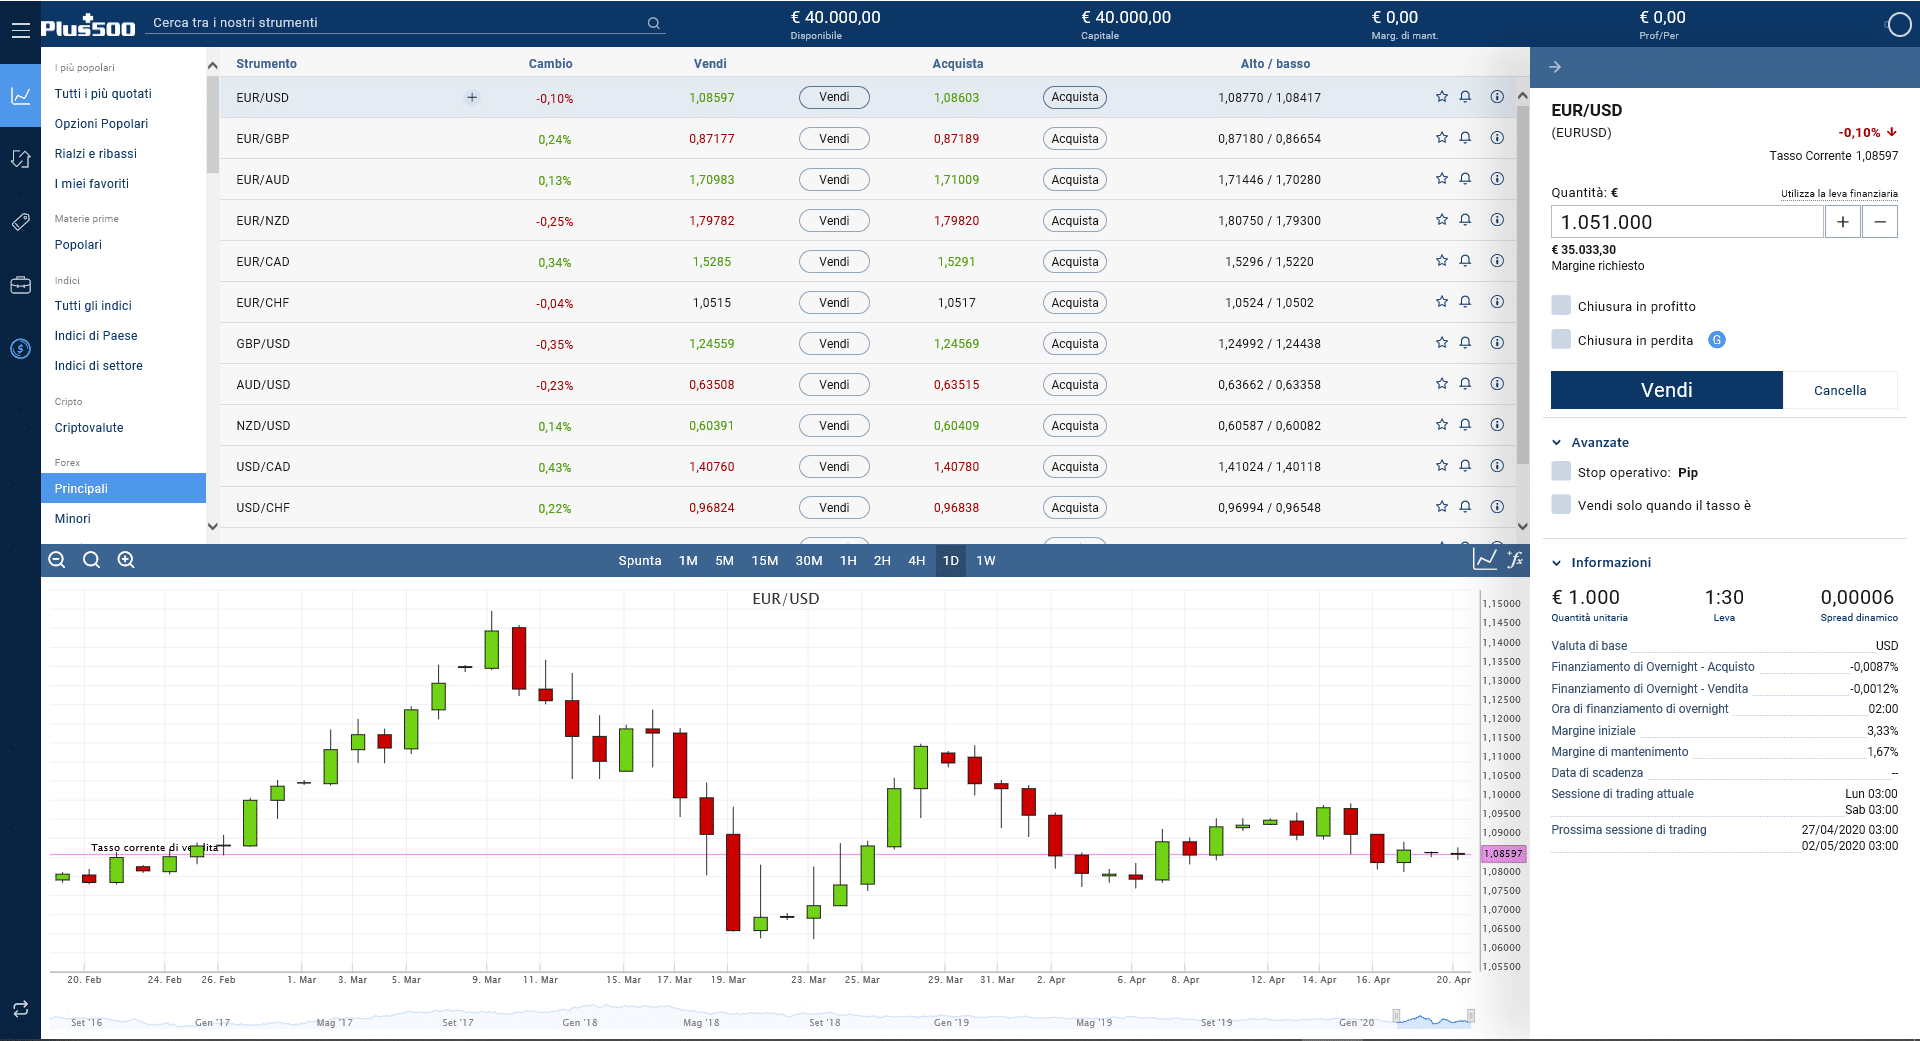Screen dimensions: 1920x1041
Task: Set alert bell for AUD/USD
Action: click(x=1465, y=384)
